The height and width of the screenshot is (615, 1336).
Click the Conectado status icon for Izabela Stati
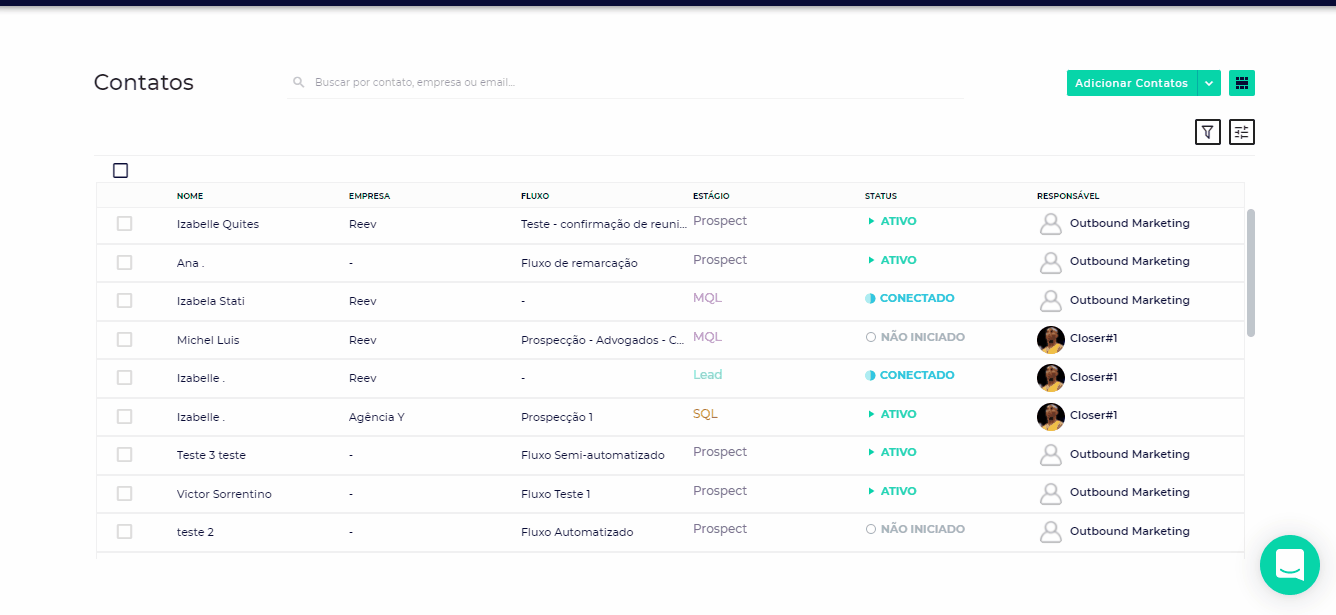(x=870, y=299)
